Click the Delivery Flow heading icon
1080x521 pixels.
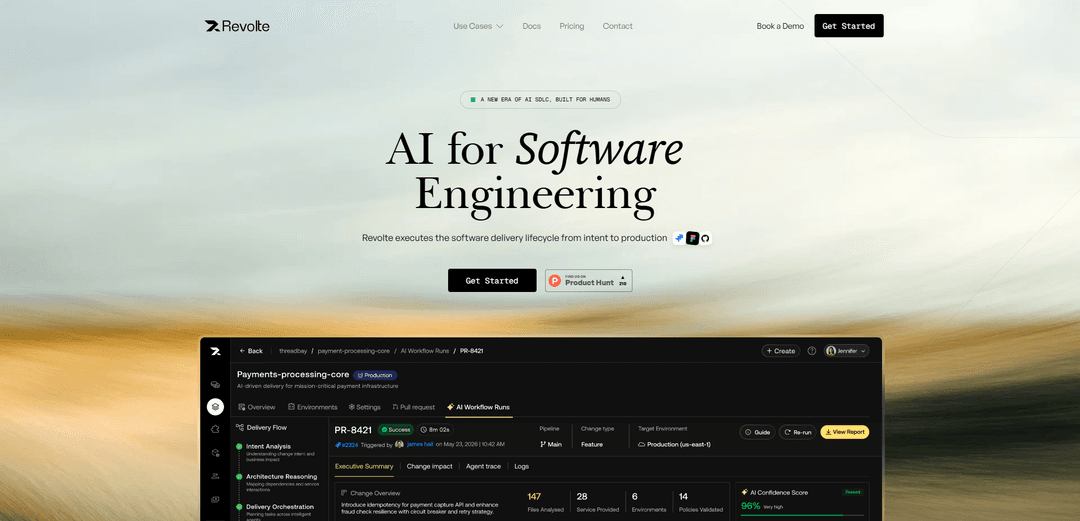tap(240, 427)
